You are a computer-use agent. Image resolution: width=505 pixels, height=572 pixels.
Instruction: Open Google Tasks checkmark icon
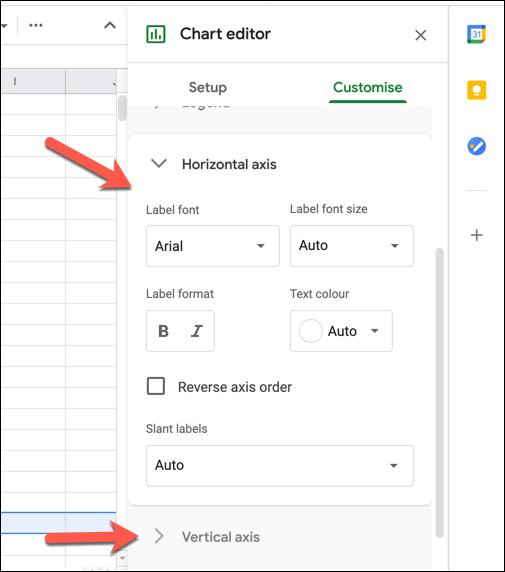[477, 146]
